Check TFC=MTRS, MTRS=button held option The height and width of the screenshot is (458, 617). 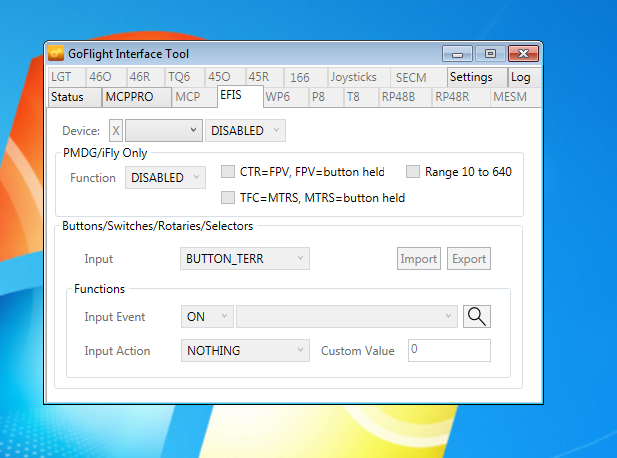point(228,198)
